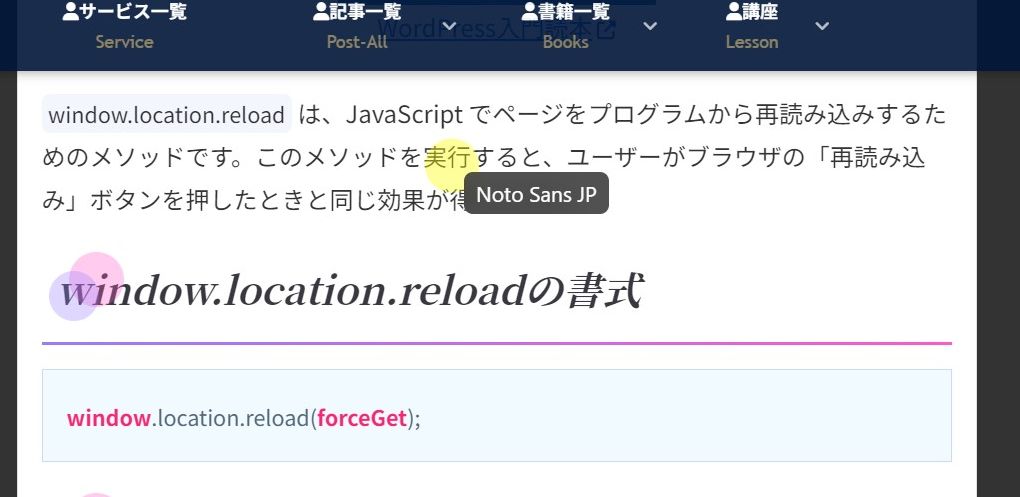Viewport: 1020px width, 497px height.
Task: Select the 記事一覧 navigation label
Action: 365,12
